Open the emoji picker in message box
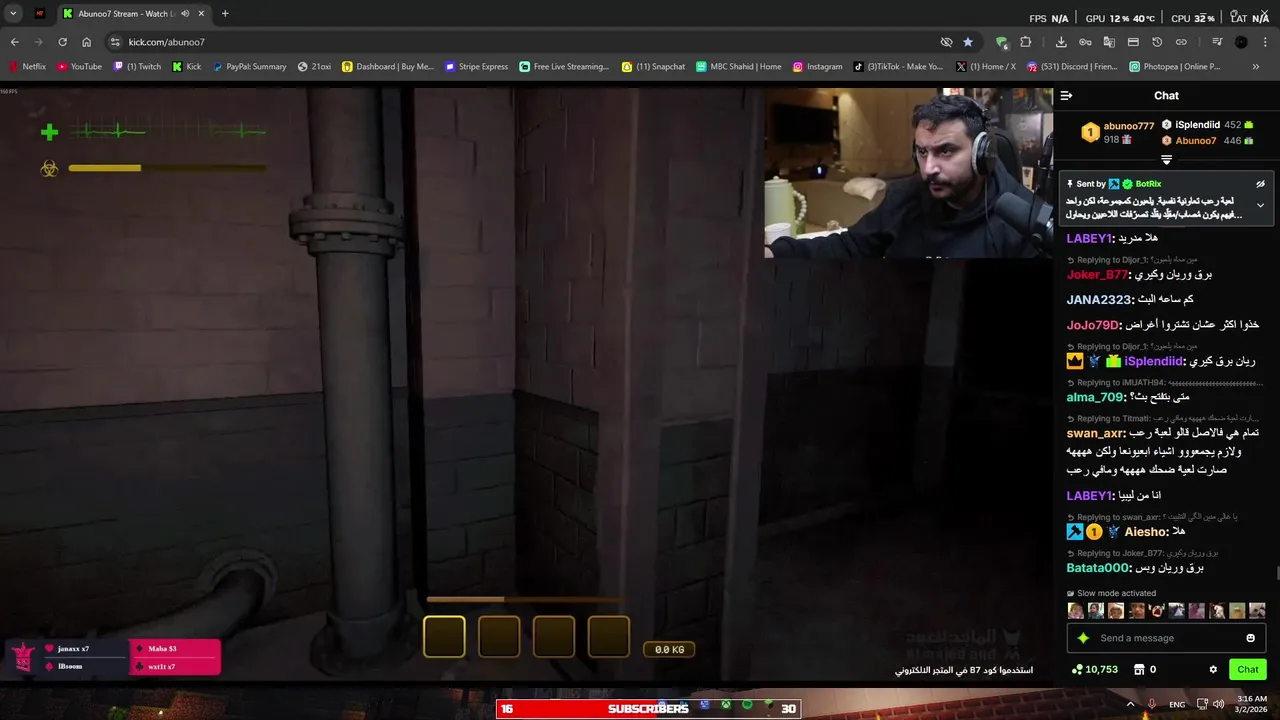The image size is (1280, 720). tap(1250, 638)
